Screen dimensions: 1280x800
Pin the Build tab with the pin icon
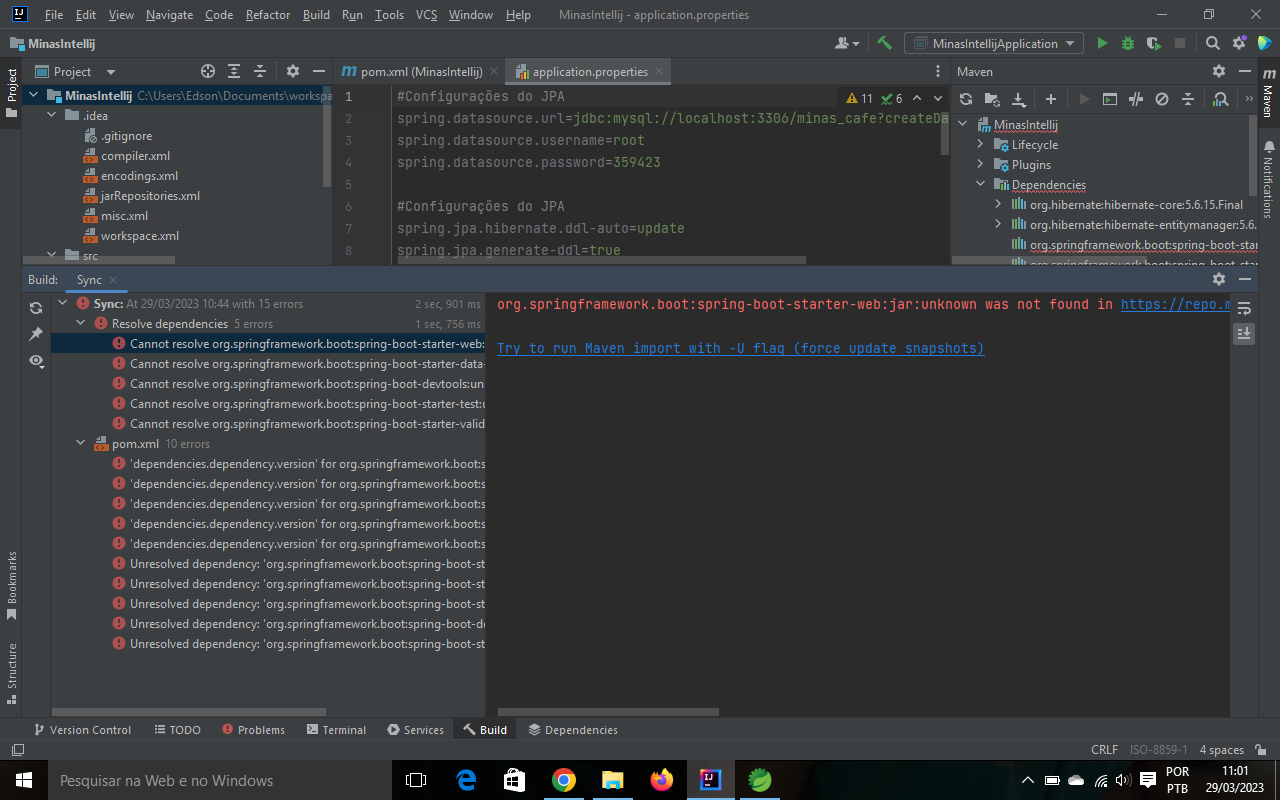tap(36, 334)
